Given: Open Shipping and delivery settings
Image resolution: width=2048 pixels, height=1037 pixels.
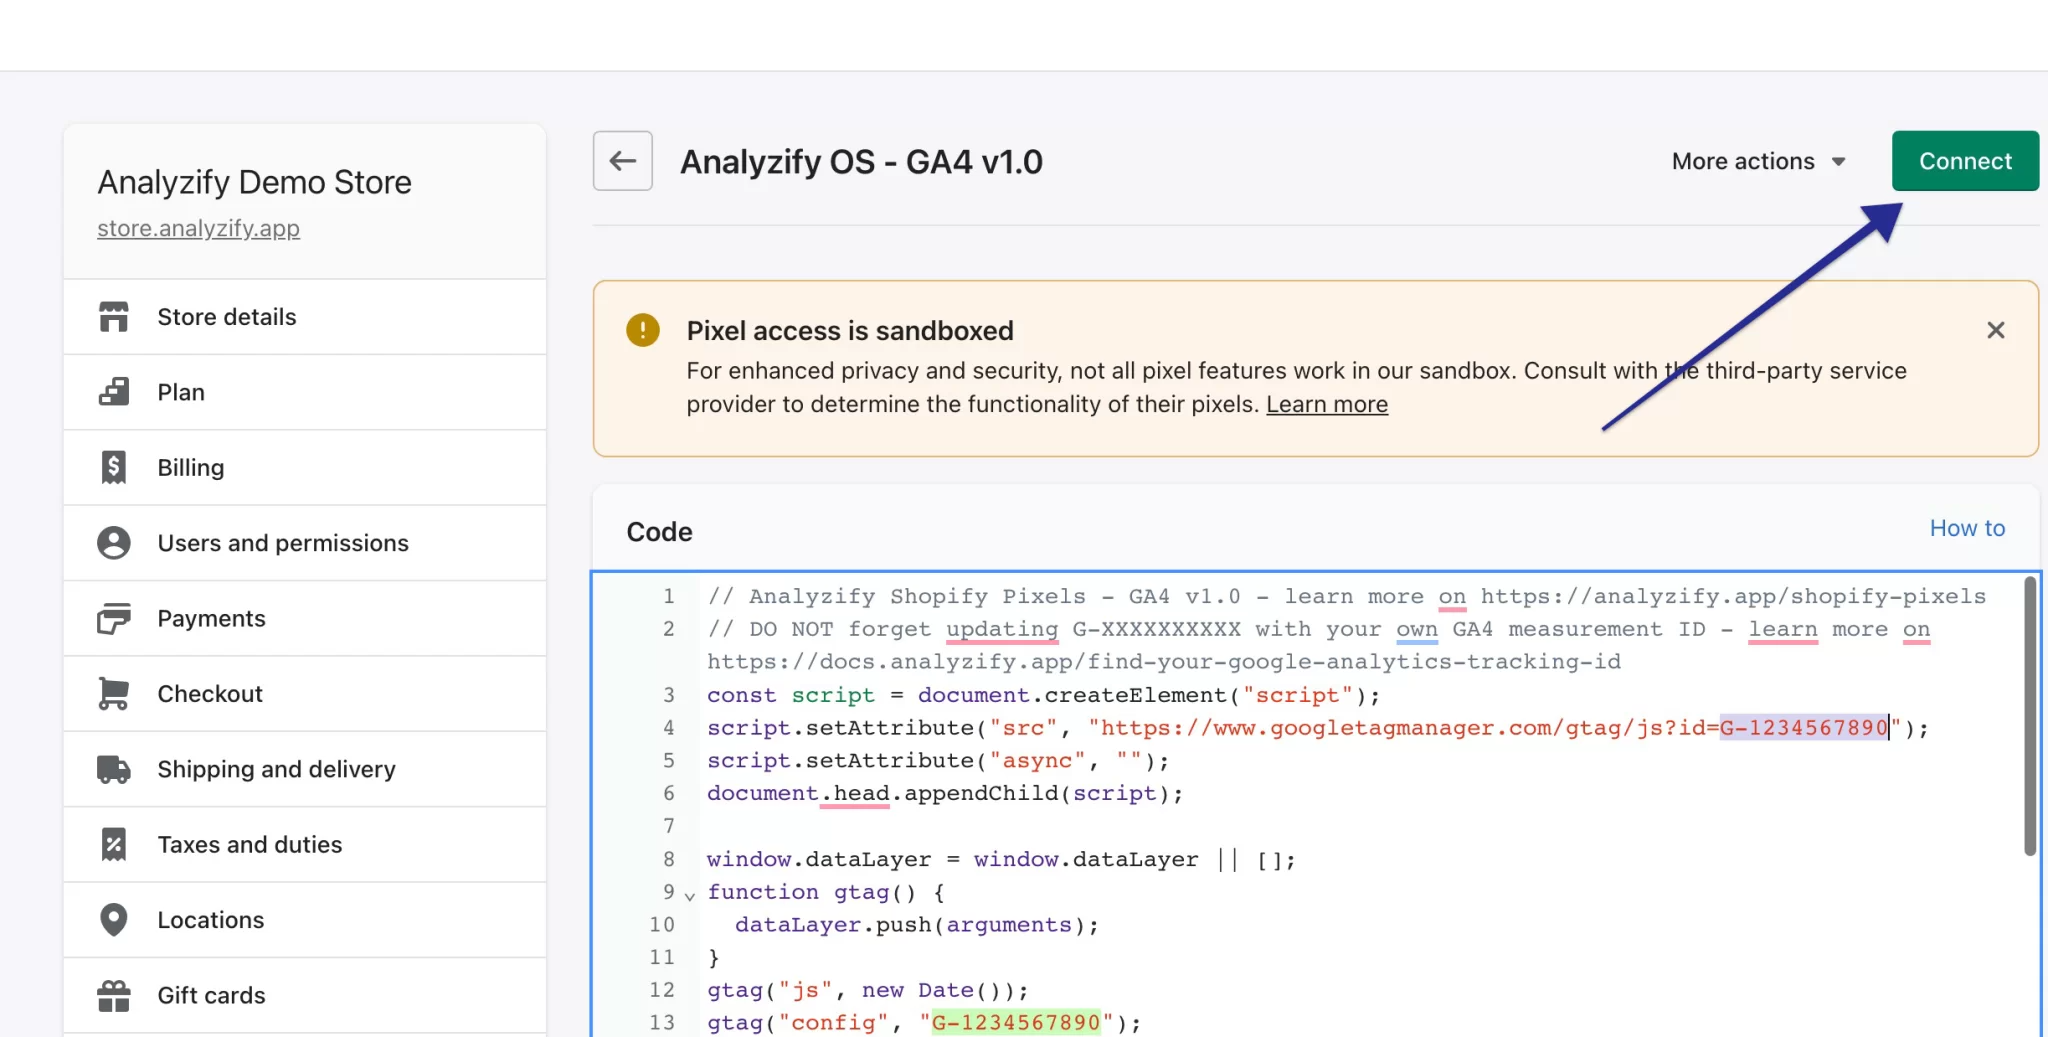Looking at the screenshot, I should (305, 769).
